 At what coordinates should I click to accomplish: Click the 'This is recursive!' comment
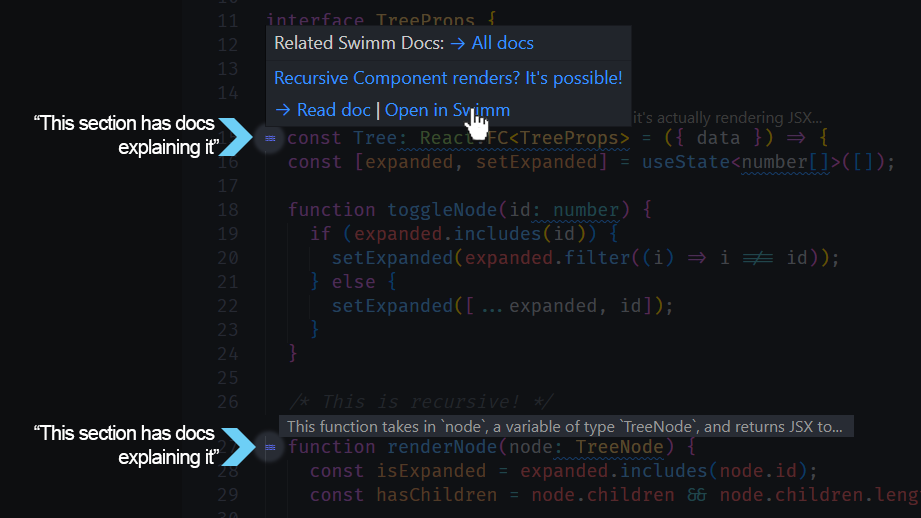point(421,402)
